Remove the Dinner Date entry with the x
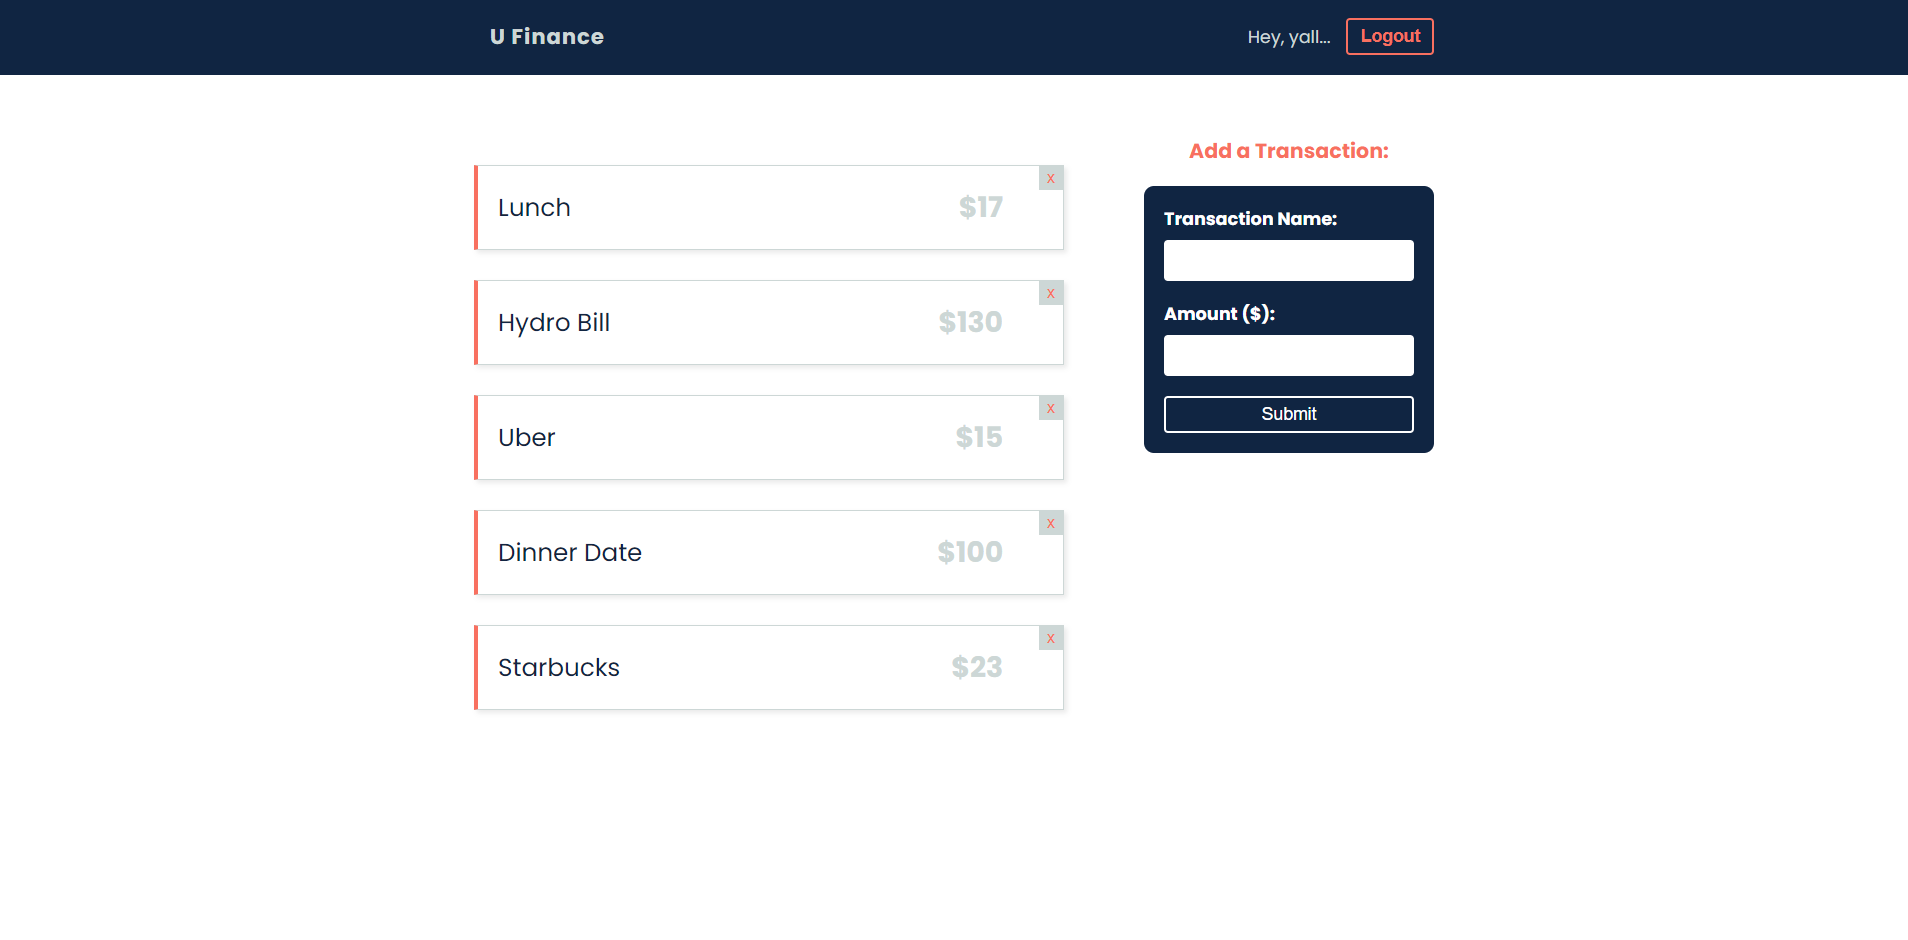The image size is (1908, 940). pyautogui.click(x=1051, y=523)
